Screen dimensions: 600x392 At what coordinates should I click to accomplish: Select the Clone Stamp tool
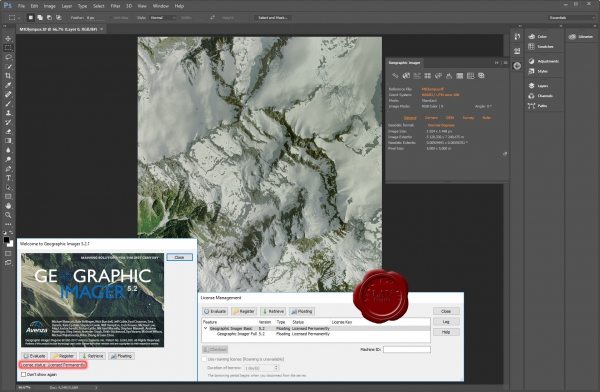(8, 113)
